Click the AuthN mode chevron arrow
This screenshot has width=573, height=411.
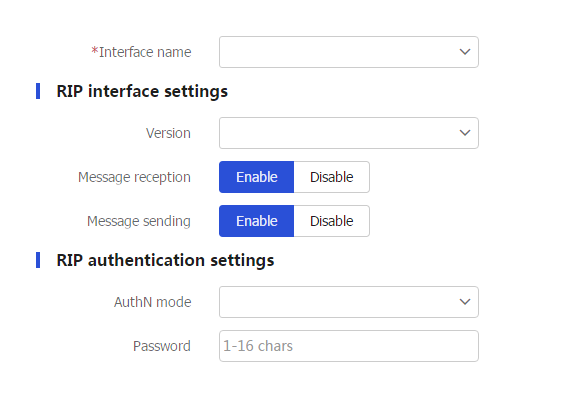pyautogui.click(x=464, y=302)
